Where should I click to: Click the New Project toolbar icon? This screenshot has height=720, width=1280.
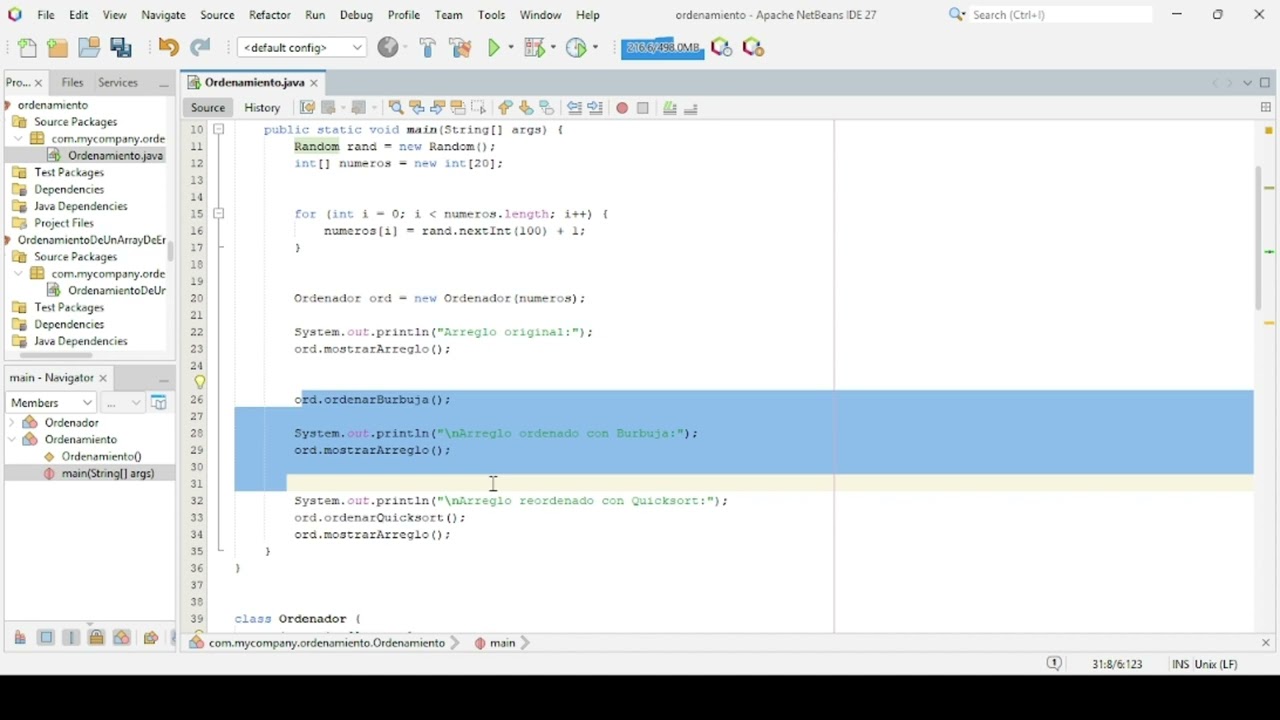tap(57, 48)
